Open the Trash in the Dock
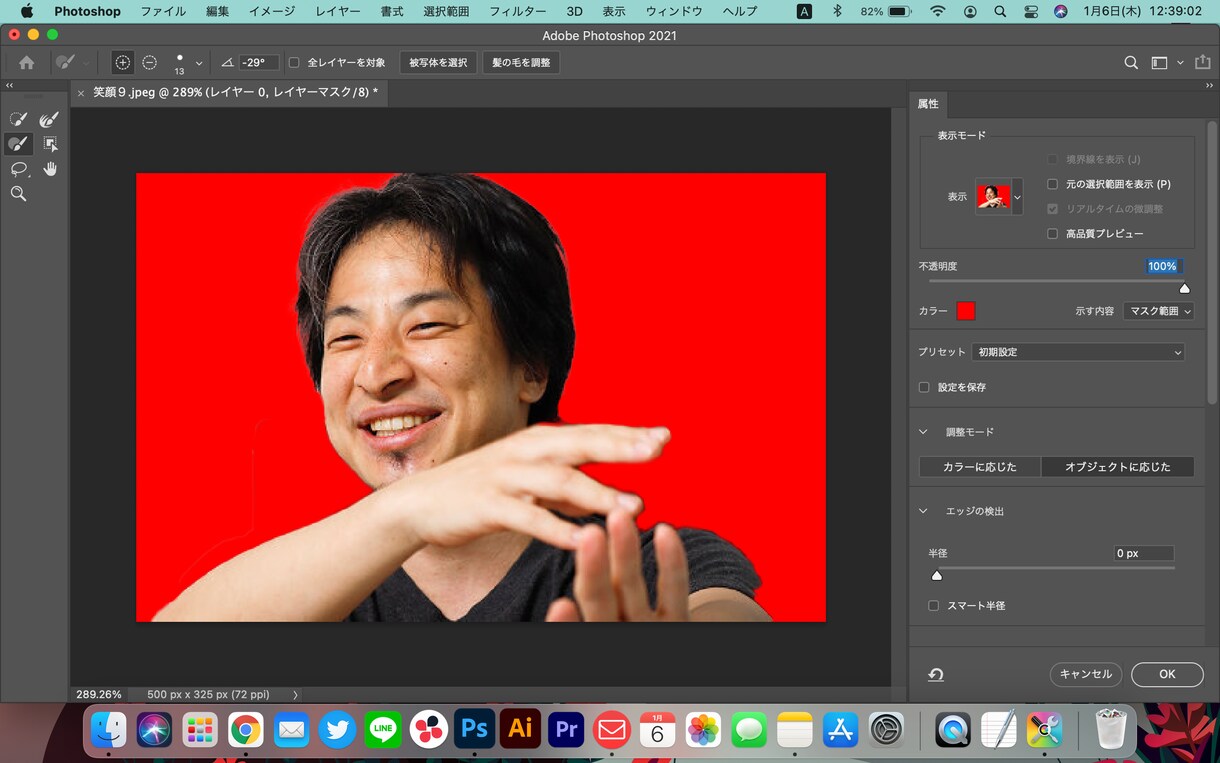The image size is (1220, 763). click(1112, 729)
